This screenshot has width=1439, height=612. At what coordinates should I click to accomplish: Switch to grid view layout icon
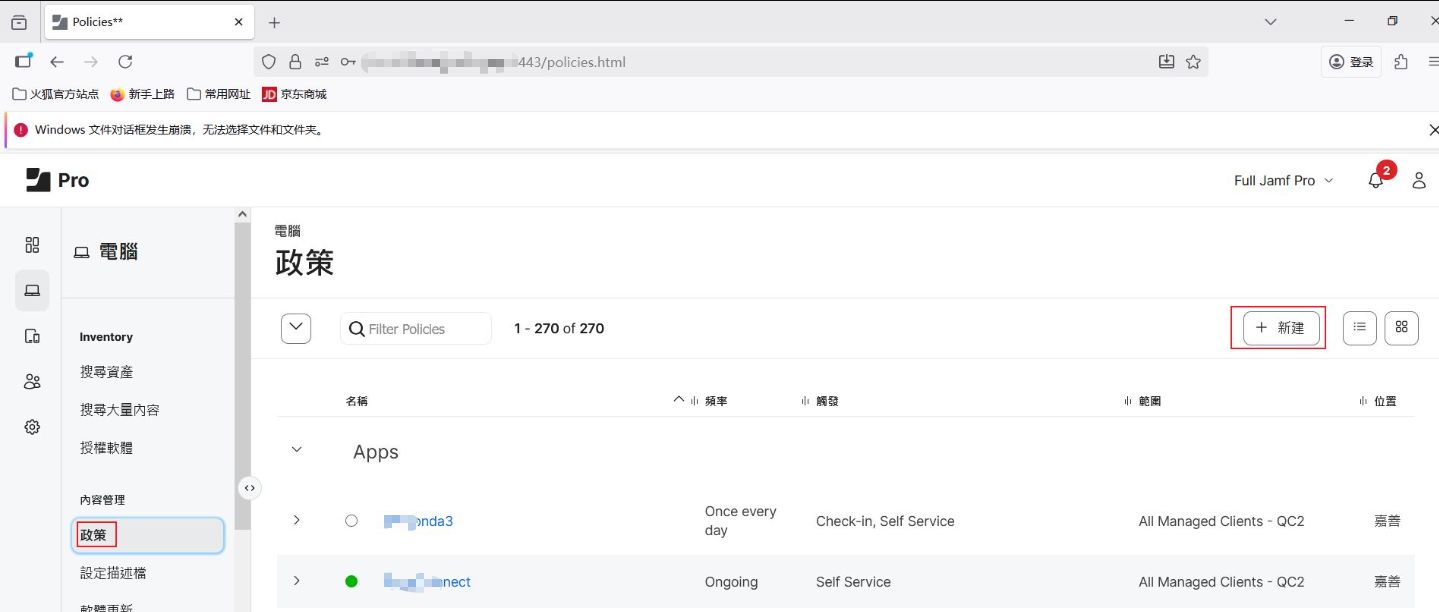pos(1401,328)
